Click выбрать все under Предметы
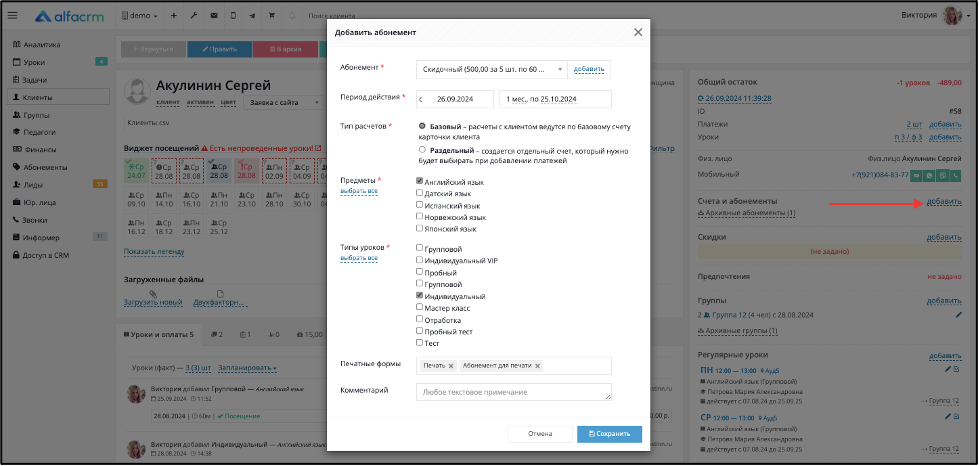 coord(359,191)
